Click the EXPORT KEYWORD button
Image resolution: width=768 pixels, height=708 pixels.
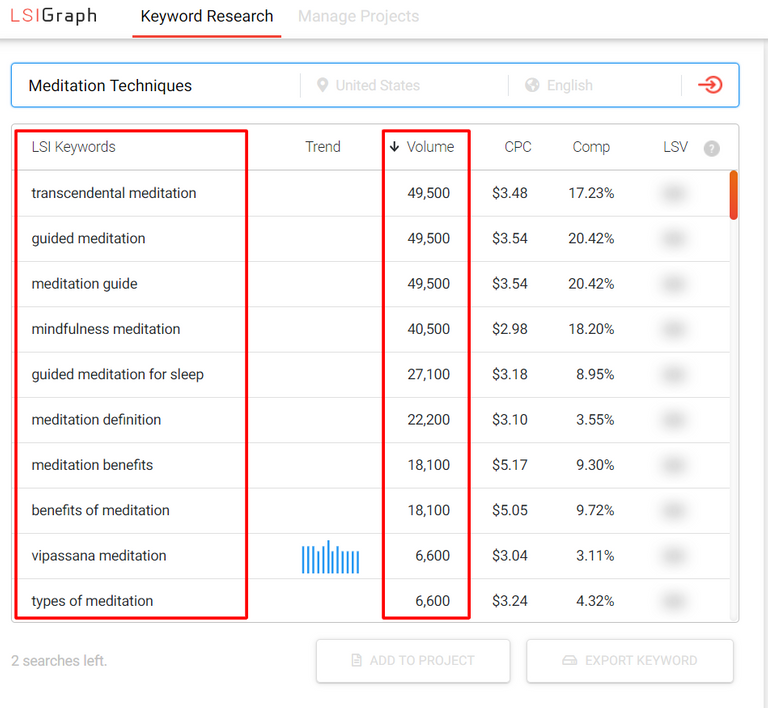tap(630, 661)
